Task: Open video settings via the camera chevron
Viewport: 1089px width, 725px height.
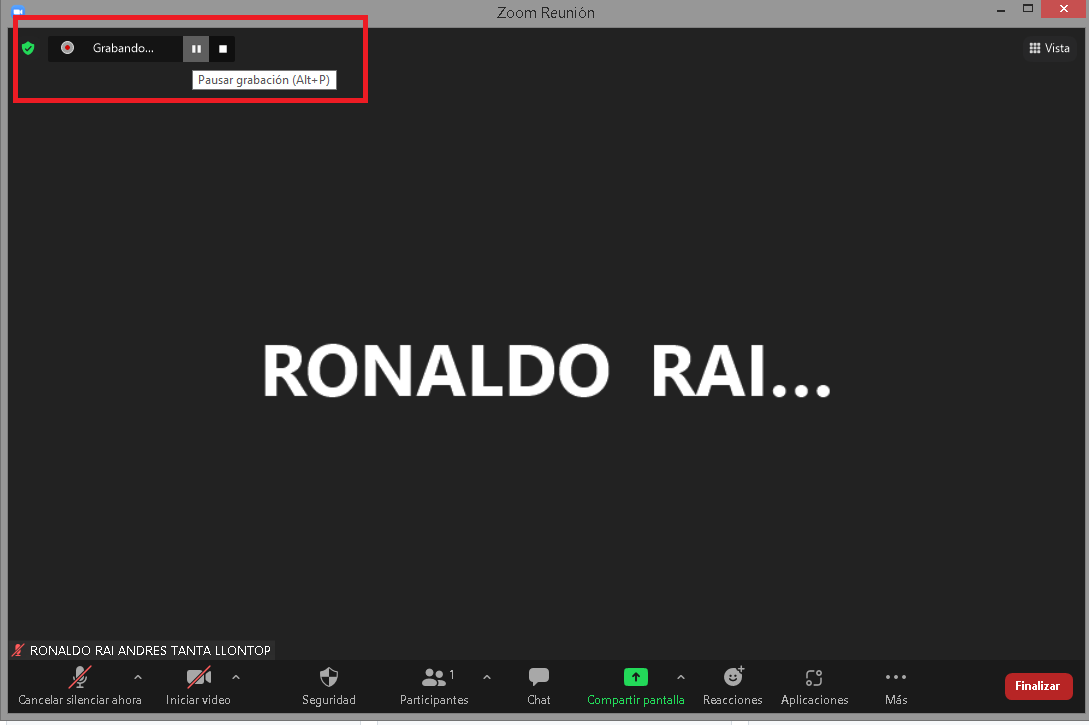Action: [x=236, y=678]
